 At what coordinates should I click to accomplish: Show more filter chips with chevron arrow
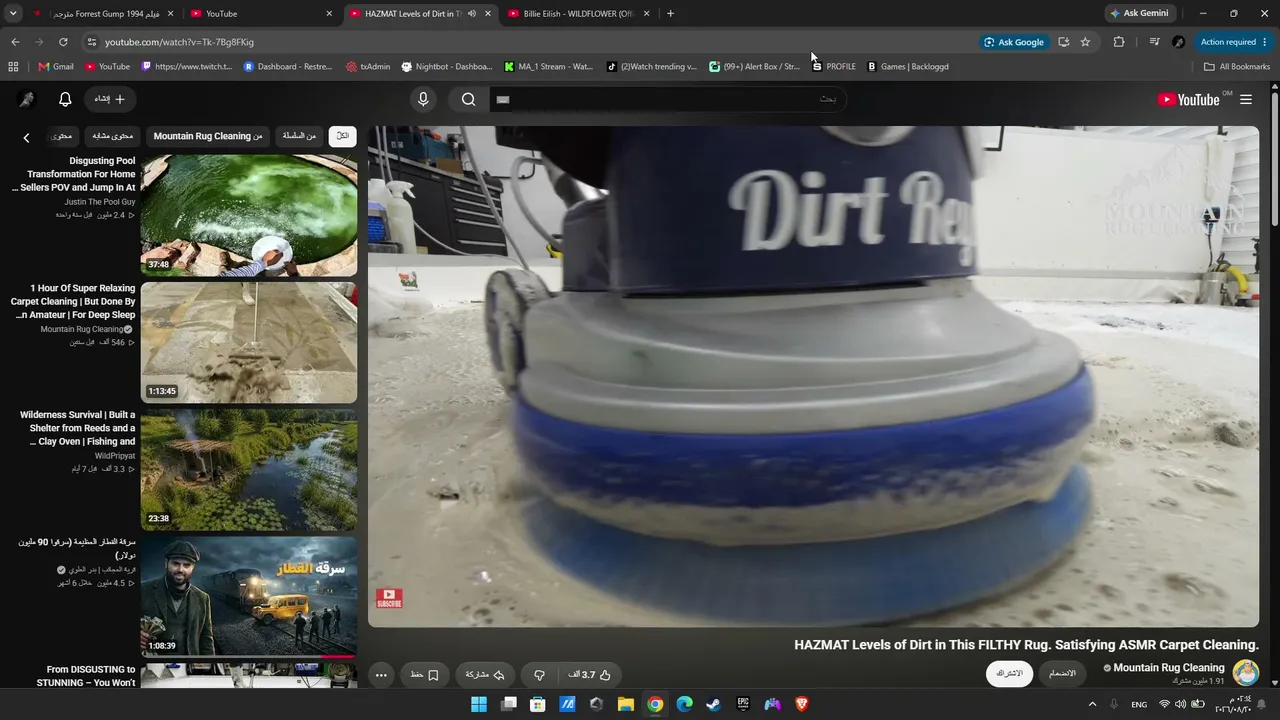[26, 137]
